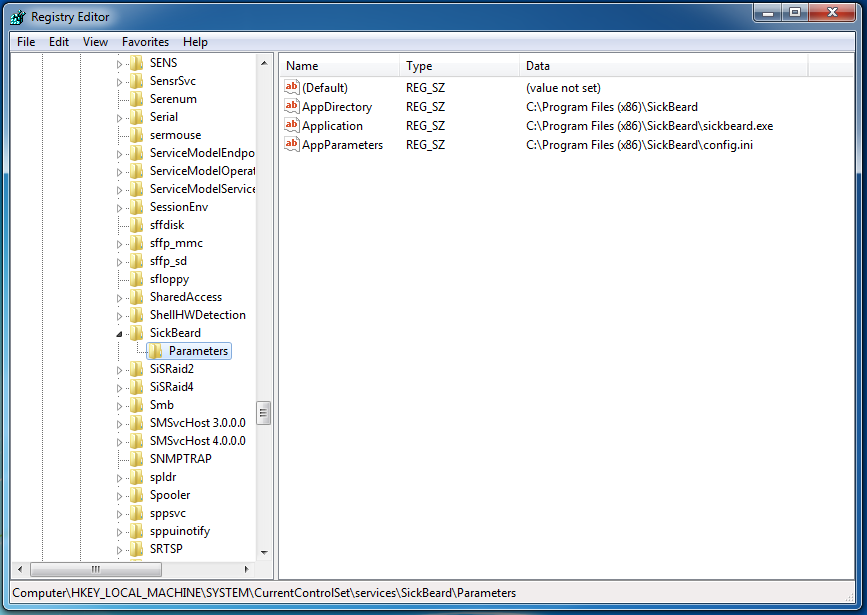Viewport: 867px width, 615px height.
Task: Click the SENS folder icon
Action: (137, 63)
